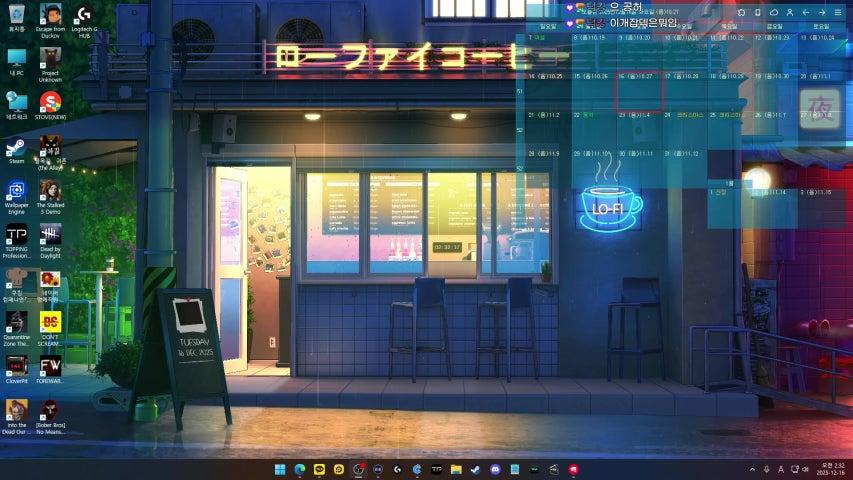Toggle the IME input mode indicator 'A'

point(779,469)
